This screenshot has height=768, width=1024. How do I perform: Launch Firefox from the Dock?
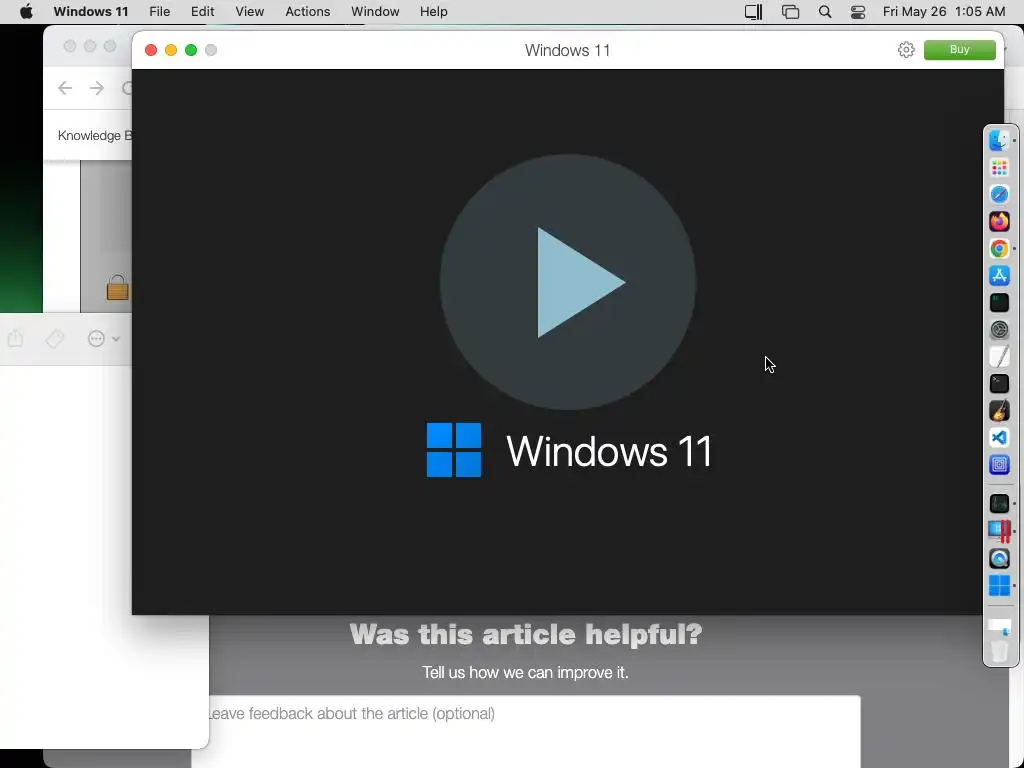click(x=999, y=222)
